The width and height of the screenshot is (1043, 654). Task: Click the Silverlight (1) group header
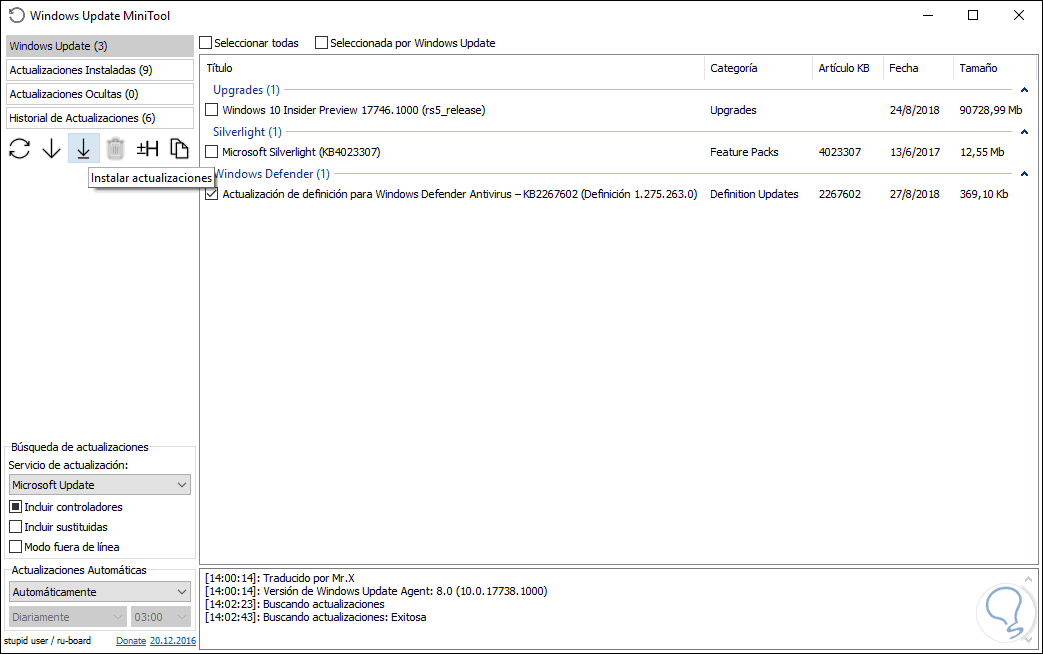coord(247,132)
